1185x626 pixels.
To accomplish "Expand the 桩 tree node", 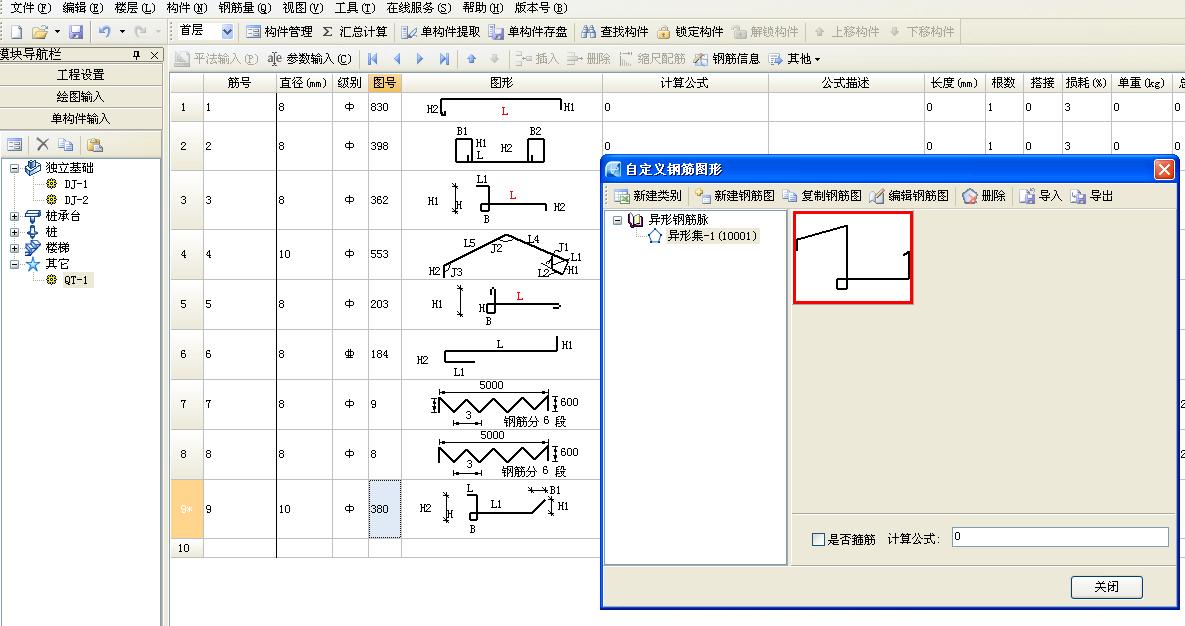I will tap(14, 232).
